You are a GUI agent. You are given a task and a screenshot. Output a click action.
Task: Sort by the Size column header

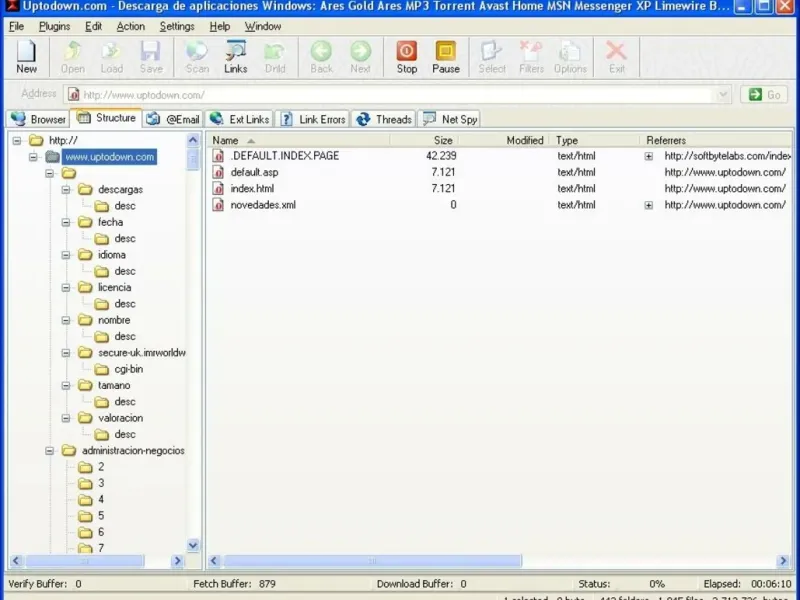click(x=423, y=140)
